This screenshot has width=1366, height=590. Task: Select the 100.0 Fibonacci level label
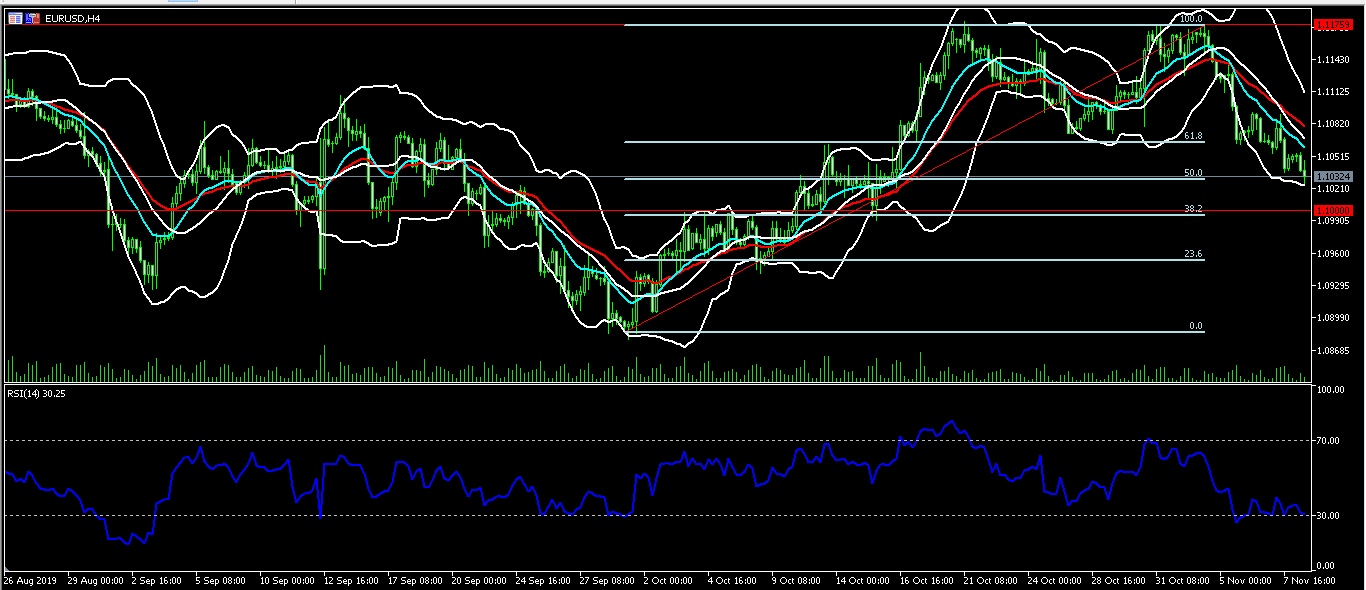point(1191,18)
